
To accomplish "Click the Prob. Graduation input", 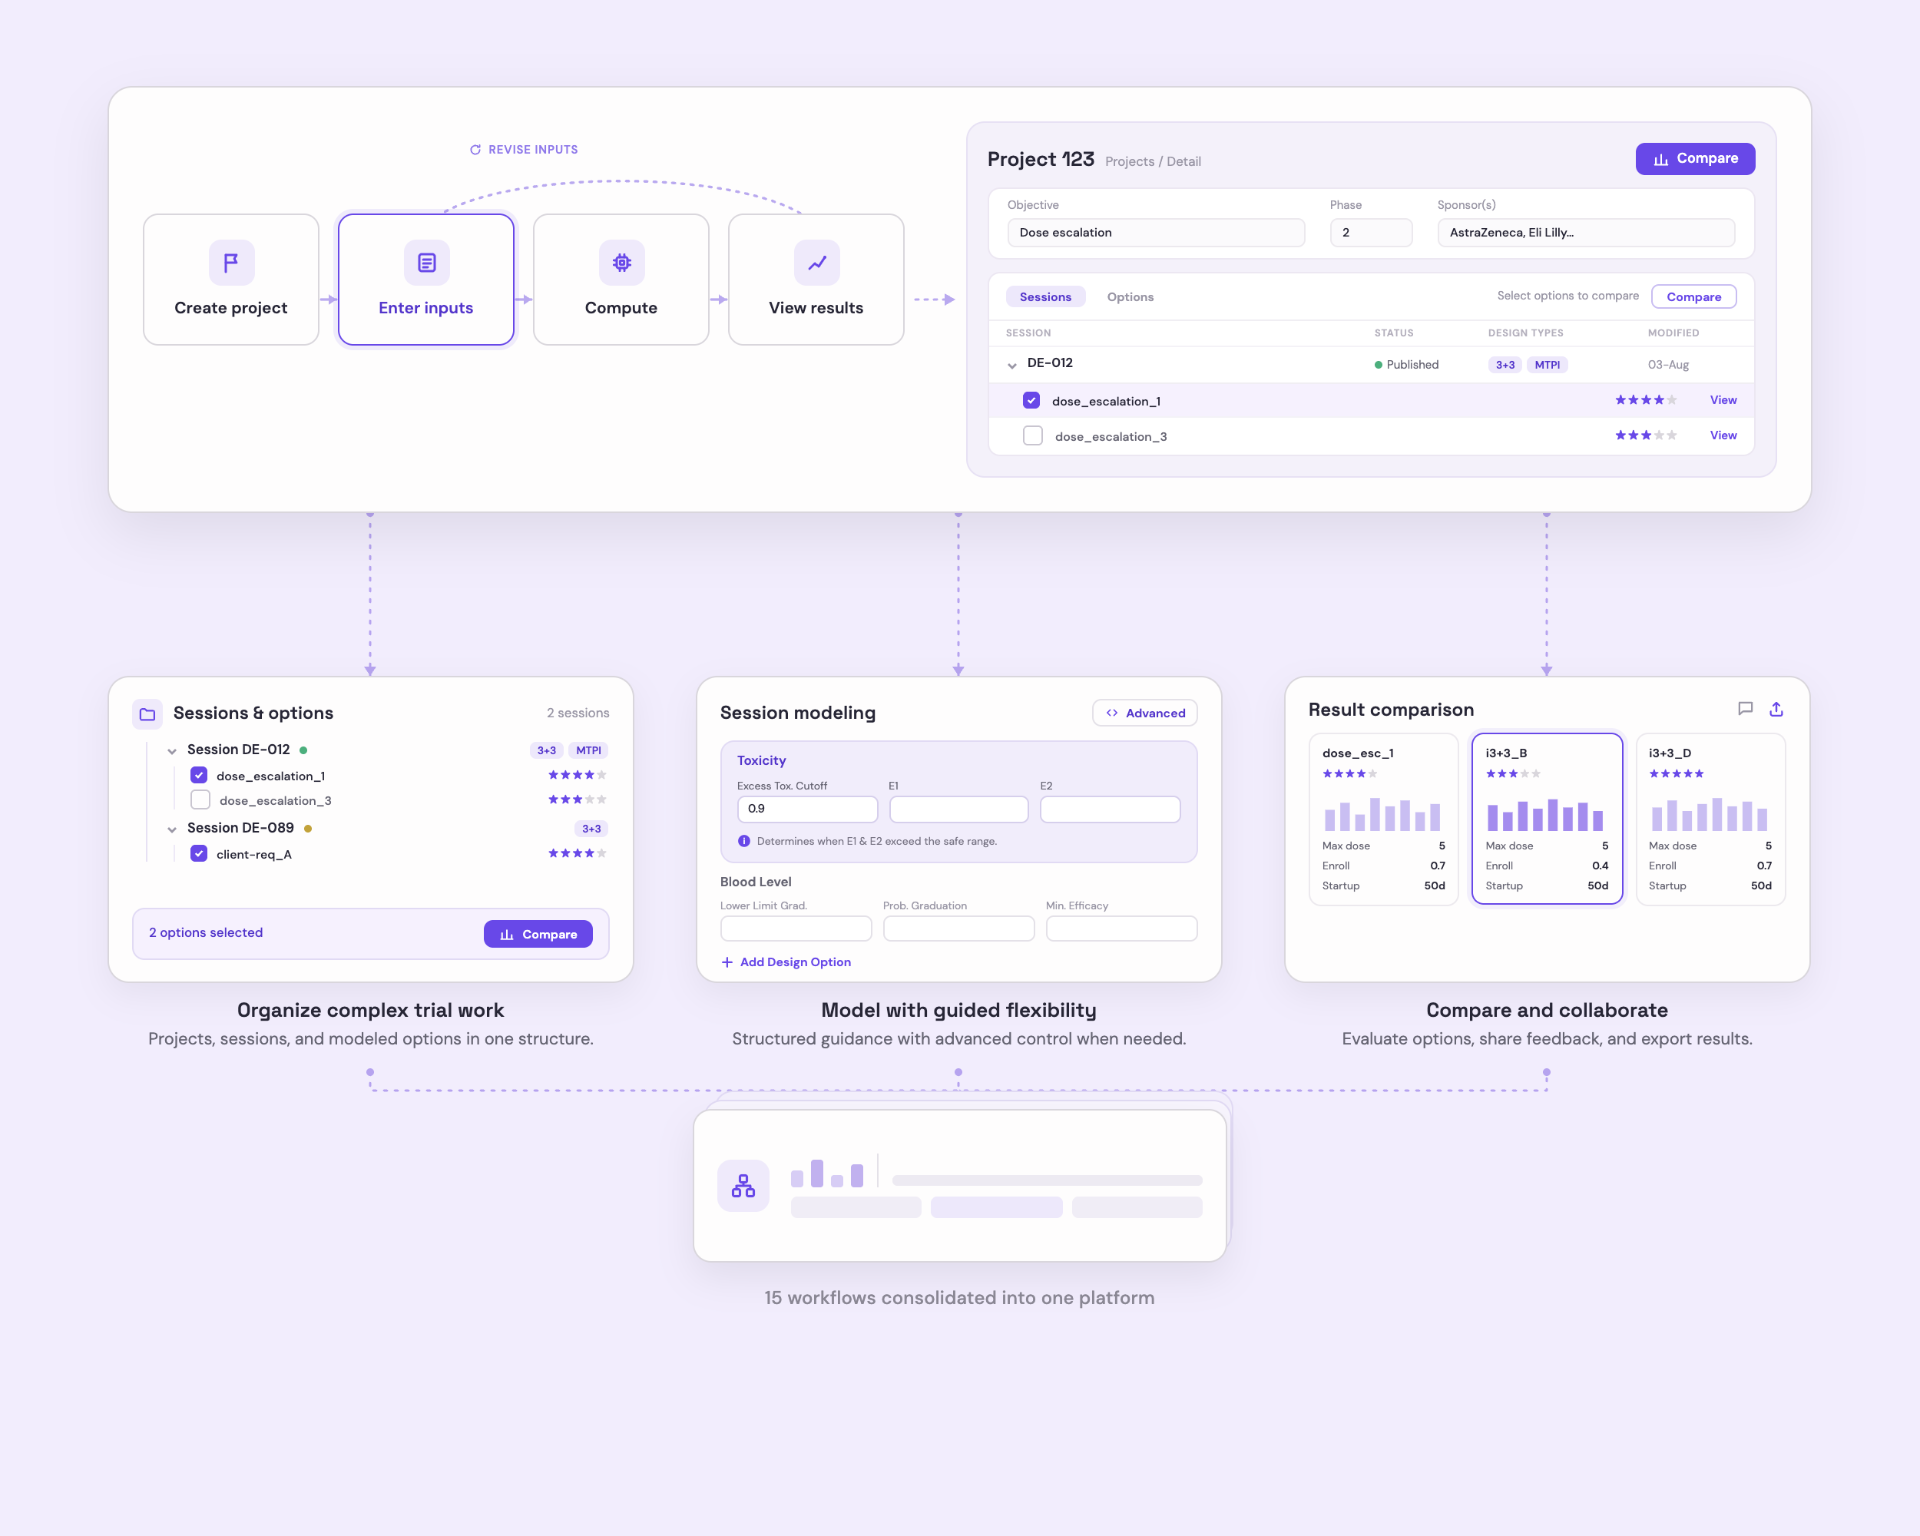I will point(959,929).
